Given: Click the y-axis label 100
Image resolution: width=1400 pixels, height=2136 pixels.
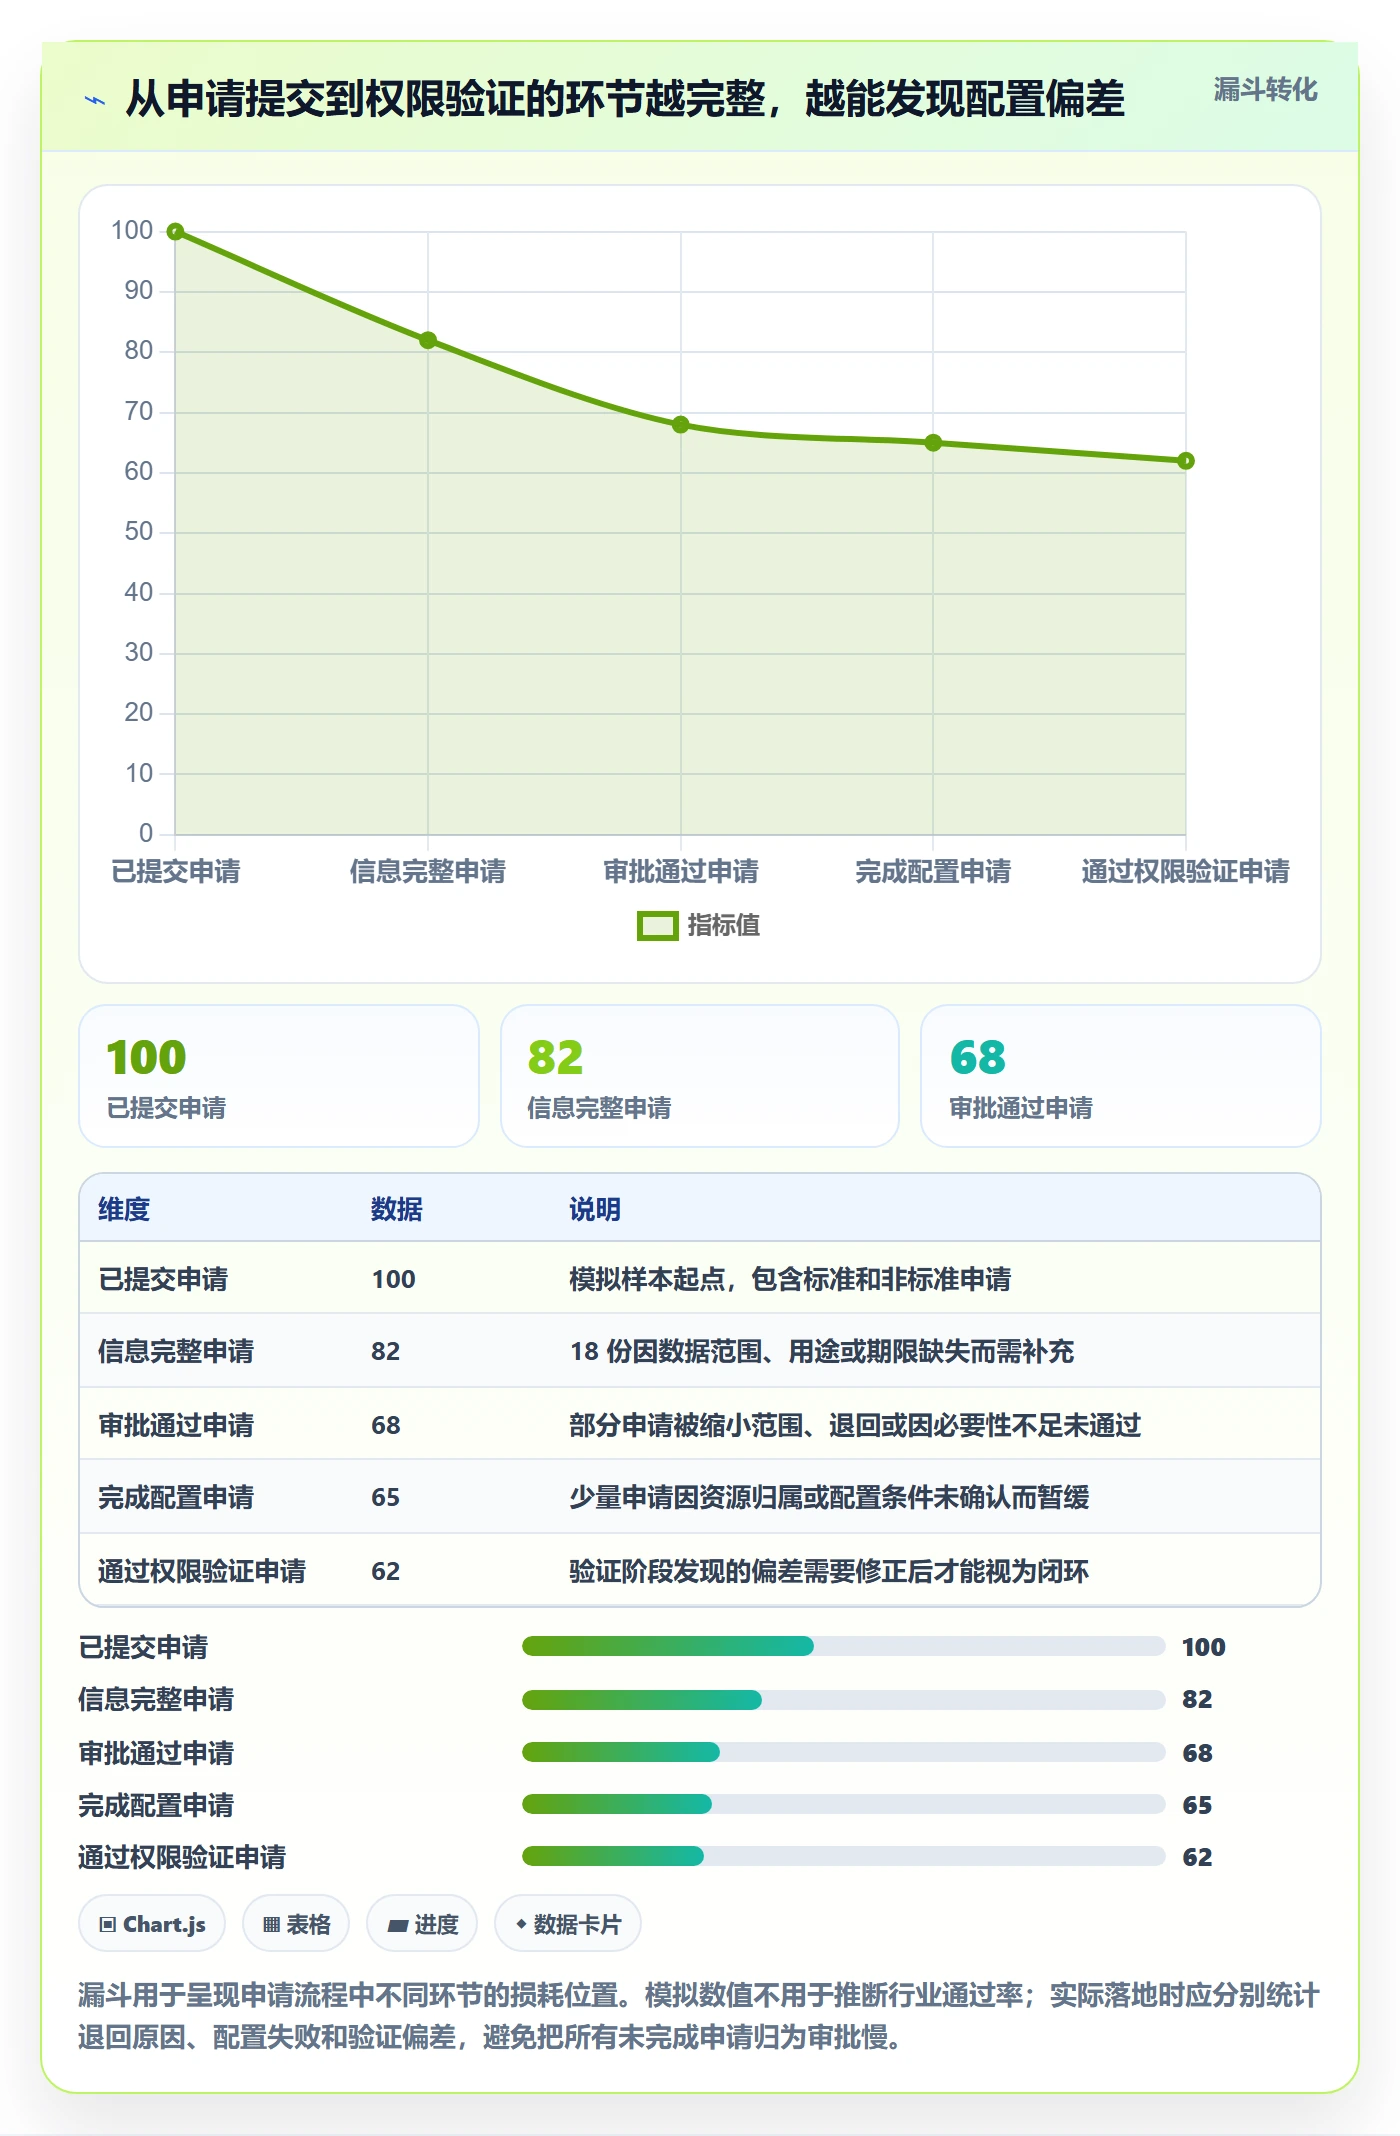Looking at the screenshot, I should point(132,231).
